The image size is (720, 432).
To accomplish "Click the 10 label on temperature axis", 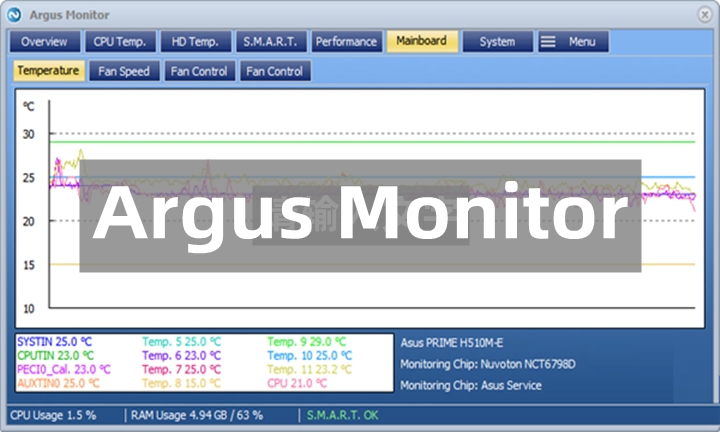I will click(x=28, y=309).
